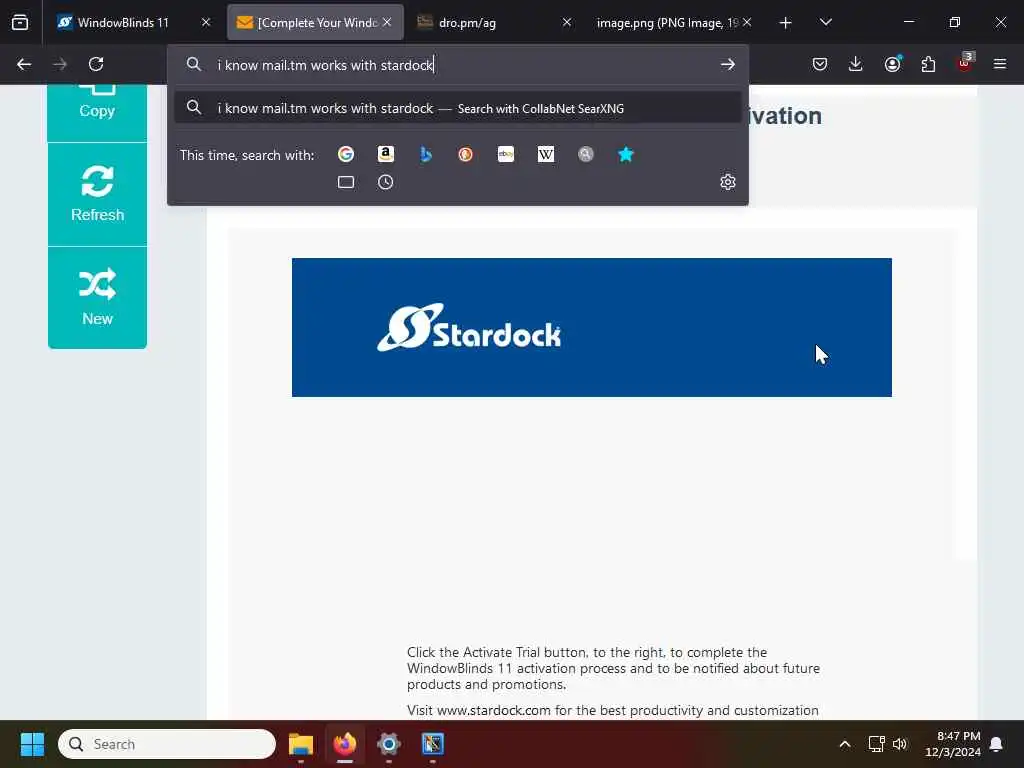Image resolution: width=1024 pixels, height=768 pixels.
Task: Search this time with Bing
Action: pyautogui.click(x=426, y=154)
